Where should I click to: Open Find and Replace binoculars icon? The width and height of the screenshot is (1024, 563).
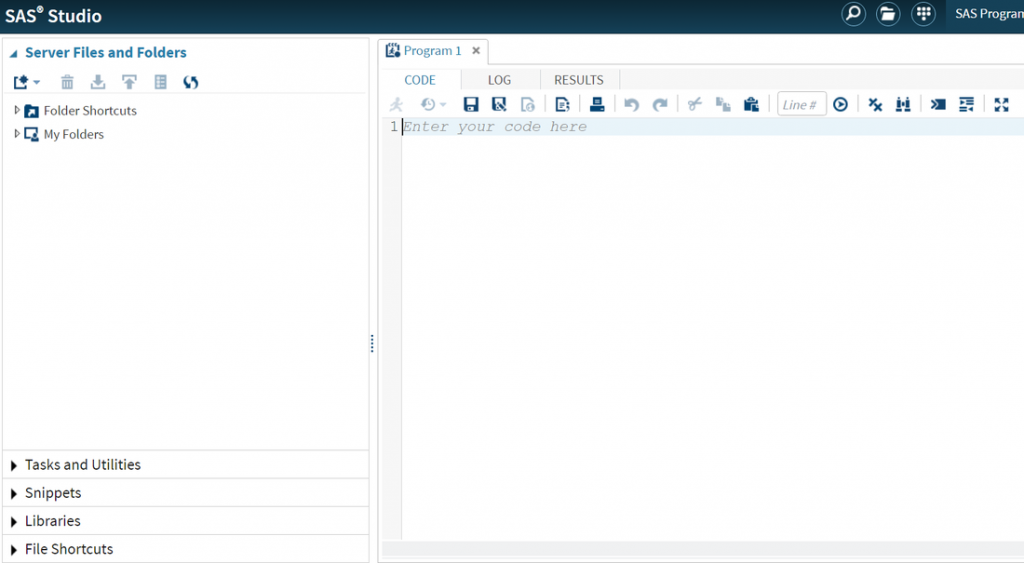coord(903,105)
